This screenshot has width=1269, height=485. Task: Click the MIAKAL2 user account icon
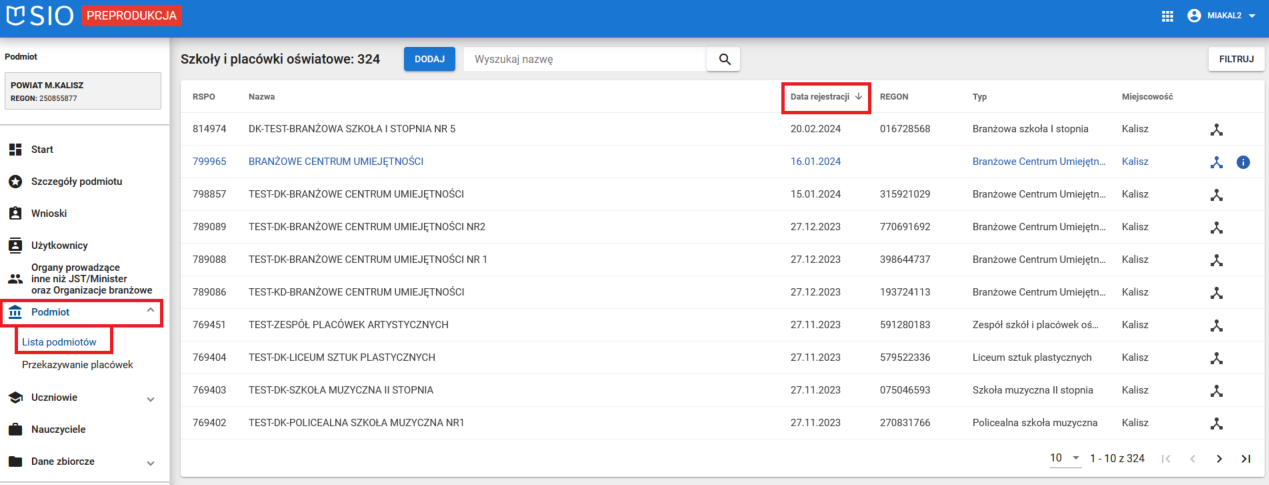1193,17
